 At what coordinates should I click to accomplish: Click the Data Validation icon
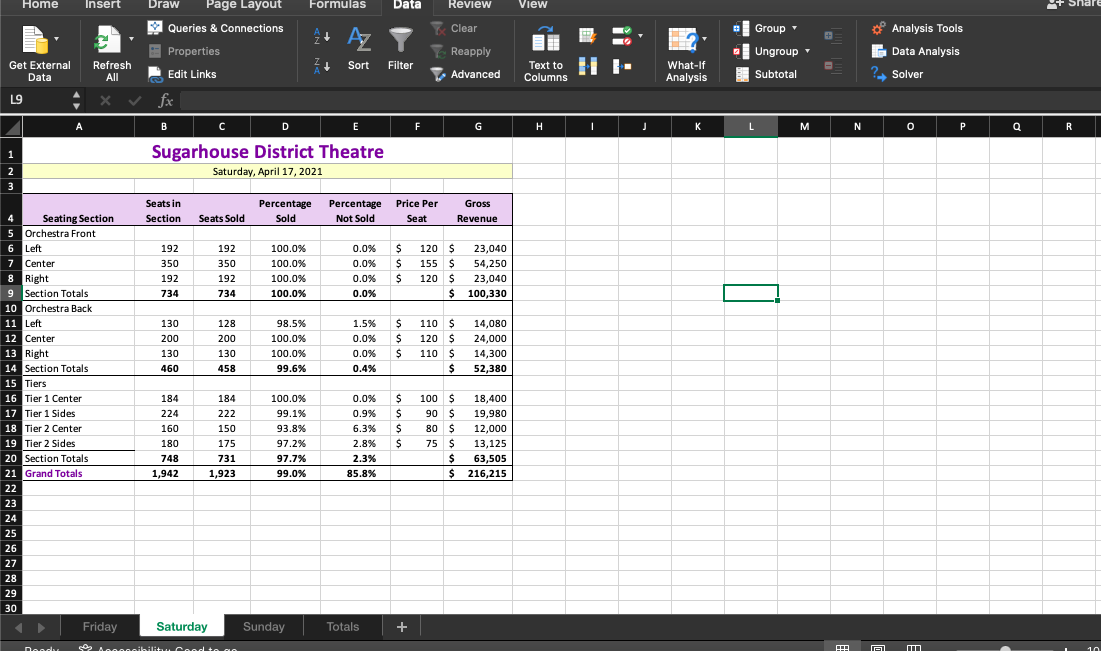pos(621,36)
